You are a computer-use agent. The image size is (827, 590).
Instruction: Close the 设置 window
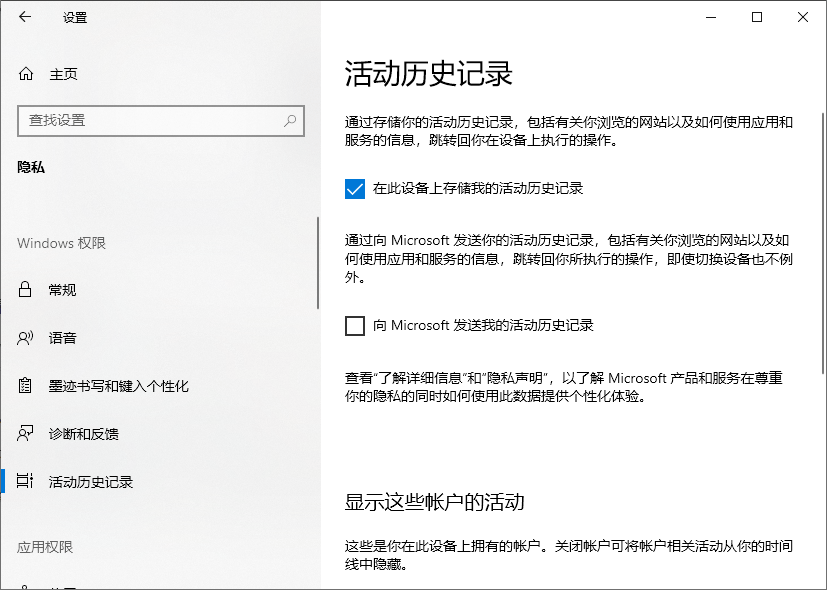pyautogui.click(x=803, y=17)
